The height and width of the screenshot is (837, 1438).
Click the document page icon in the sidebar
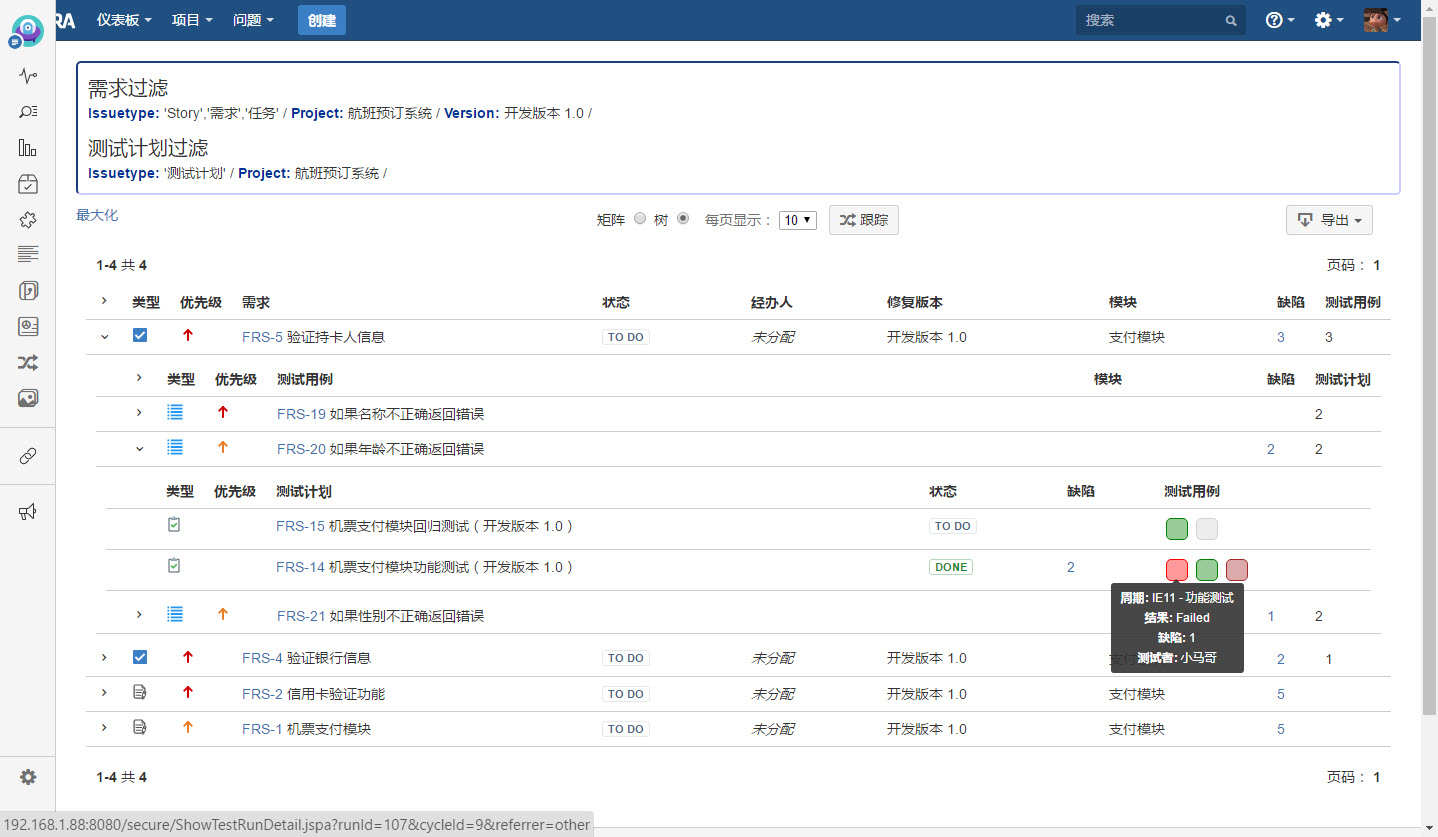pyautogui.click(x=28, y=291)
